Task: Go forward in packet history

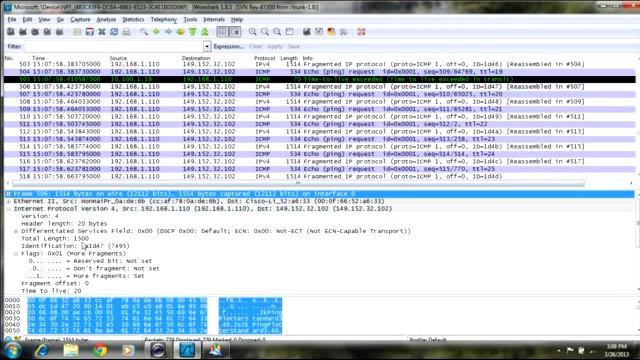Action: 168,32
